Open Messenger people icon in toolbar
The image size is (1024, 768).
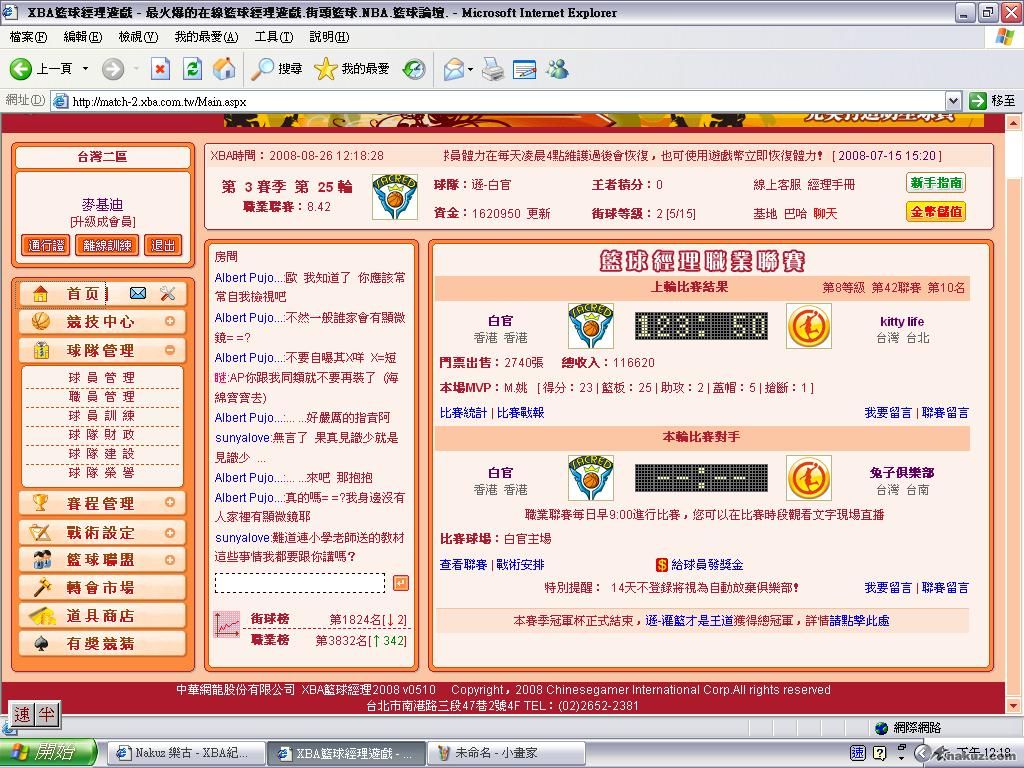pyautogui.click(x=558, y=69)
